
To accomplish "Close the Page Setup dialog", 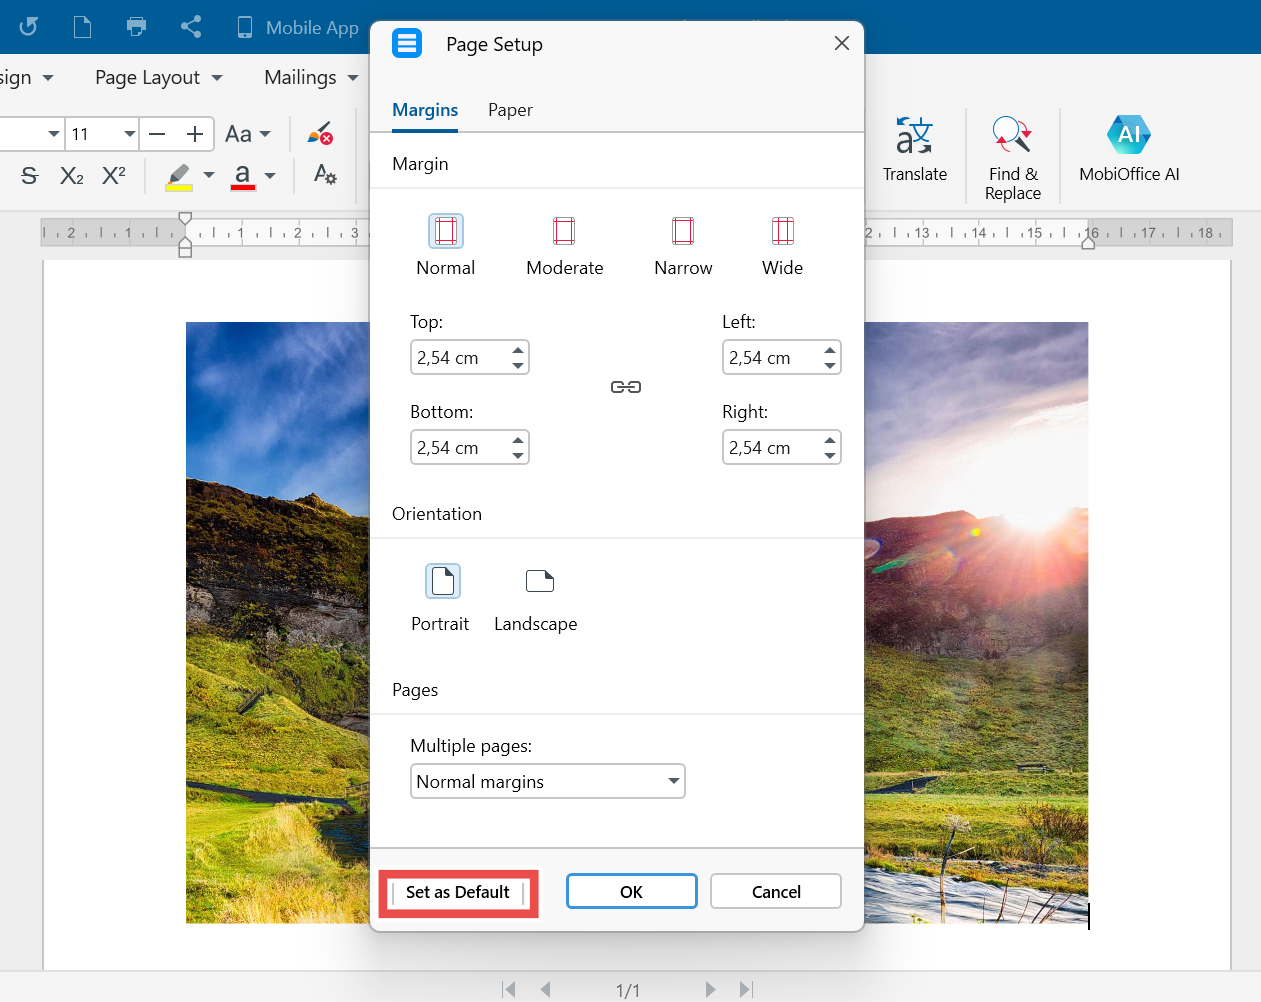I will pyautogui.click(x=842, y=43).
